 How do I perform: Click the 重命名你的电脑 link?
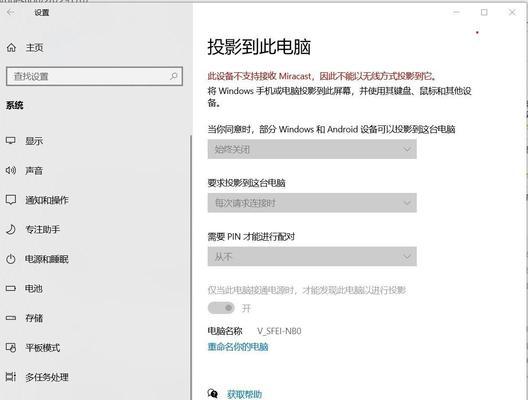(x=238, y=347)
